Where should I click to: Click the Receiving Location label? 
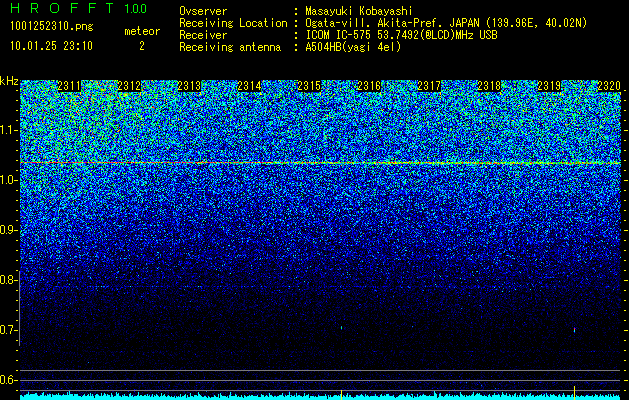click(x=233, y=23)
